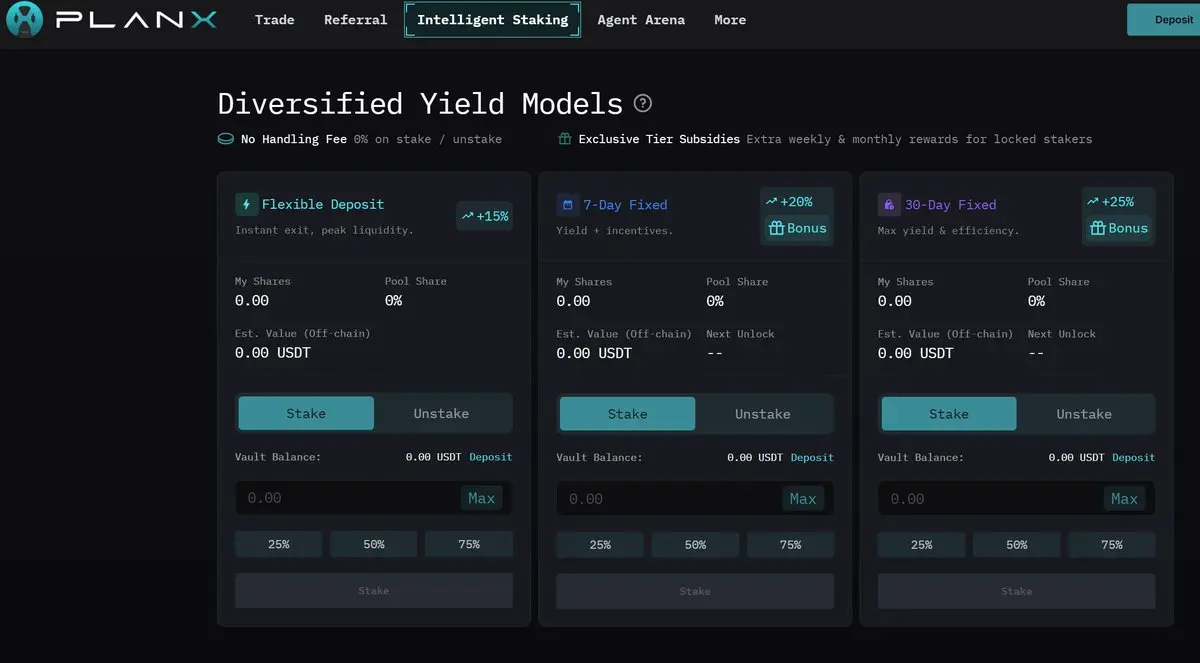Open the Referral tab
The height and width of the screenshot is (663, 1200).
click(x=355, y=20)
